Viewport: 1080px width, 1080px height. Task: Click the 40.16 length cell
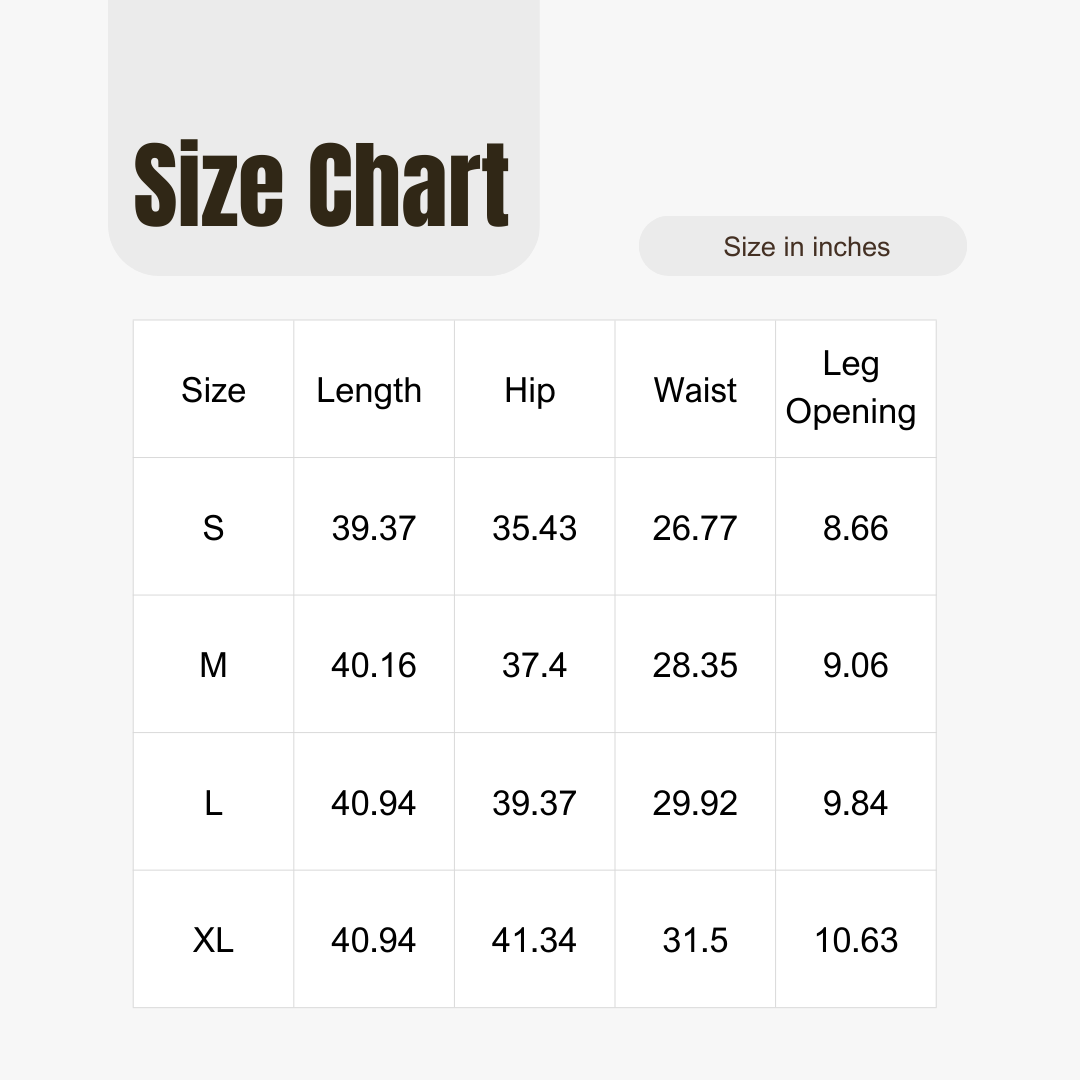click(x=374, y=665)
